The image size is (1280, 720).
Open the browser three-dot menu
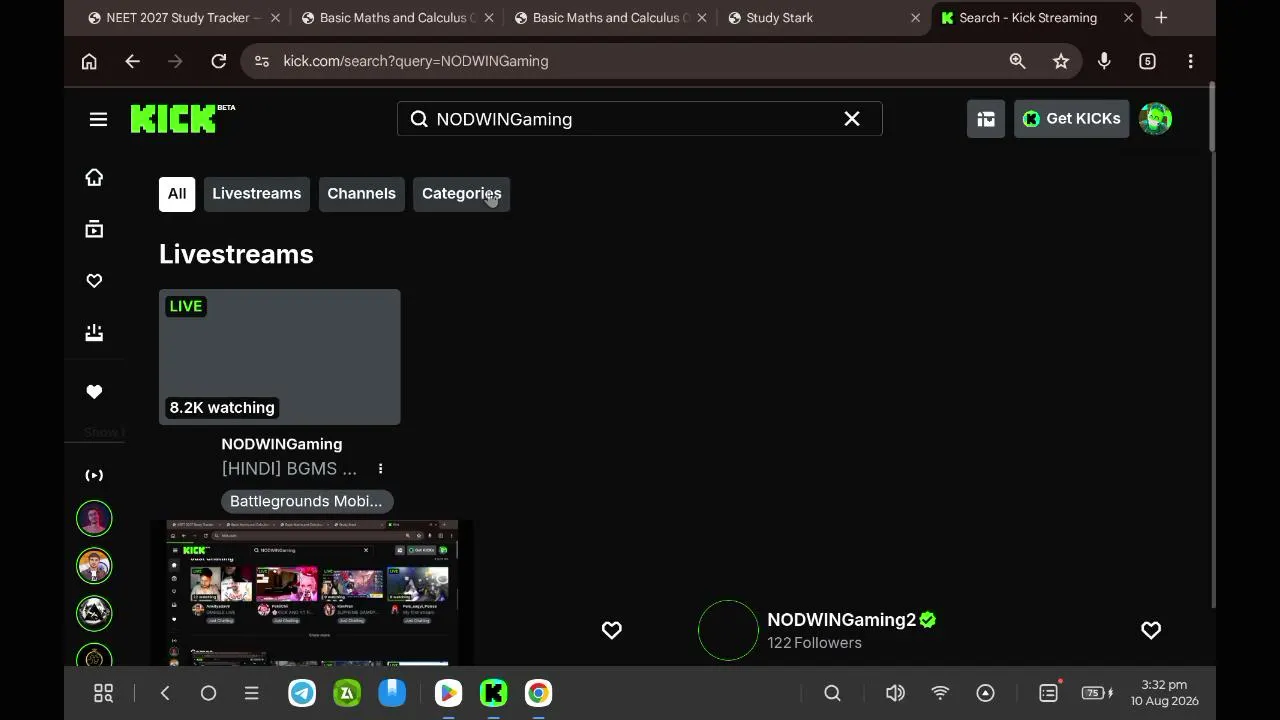click(x=1190, y=61)
